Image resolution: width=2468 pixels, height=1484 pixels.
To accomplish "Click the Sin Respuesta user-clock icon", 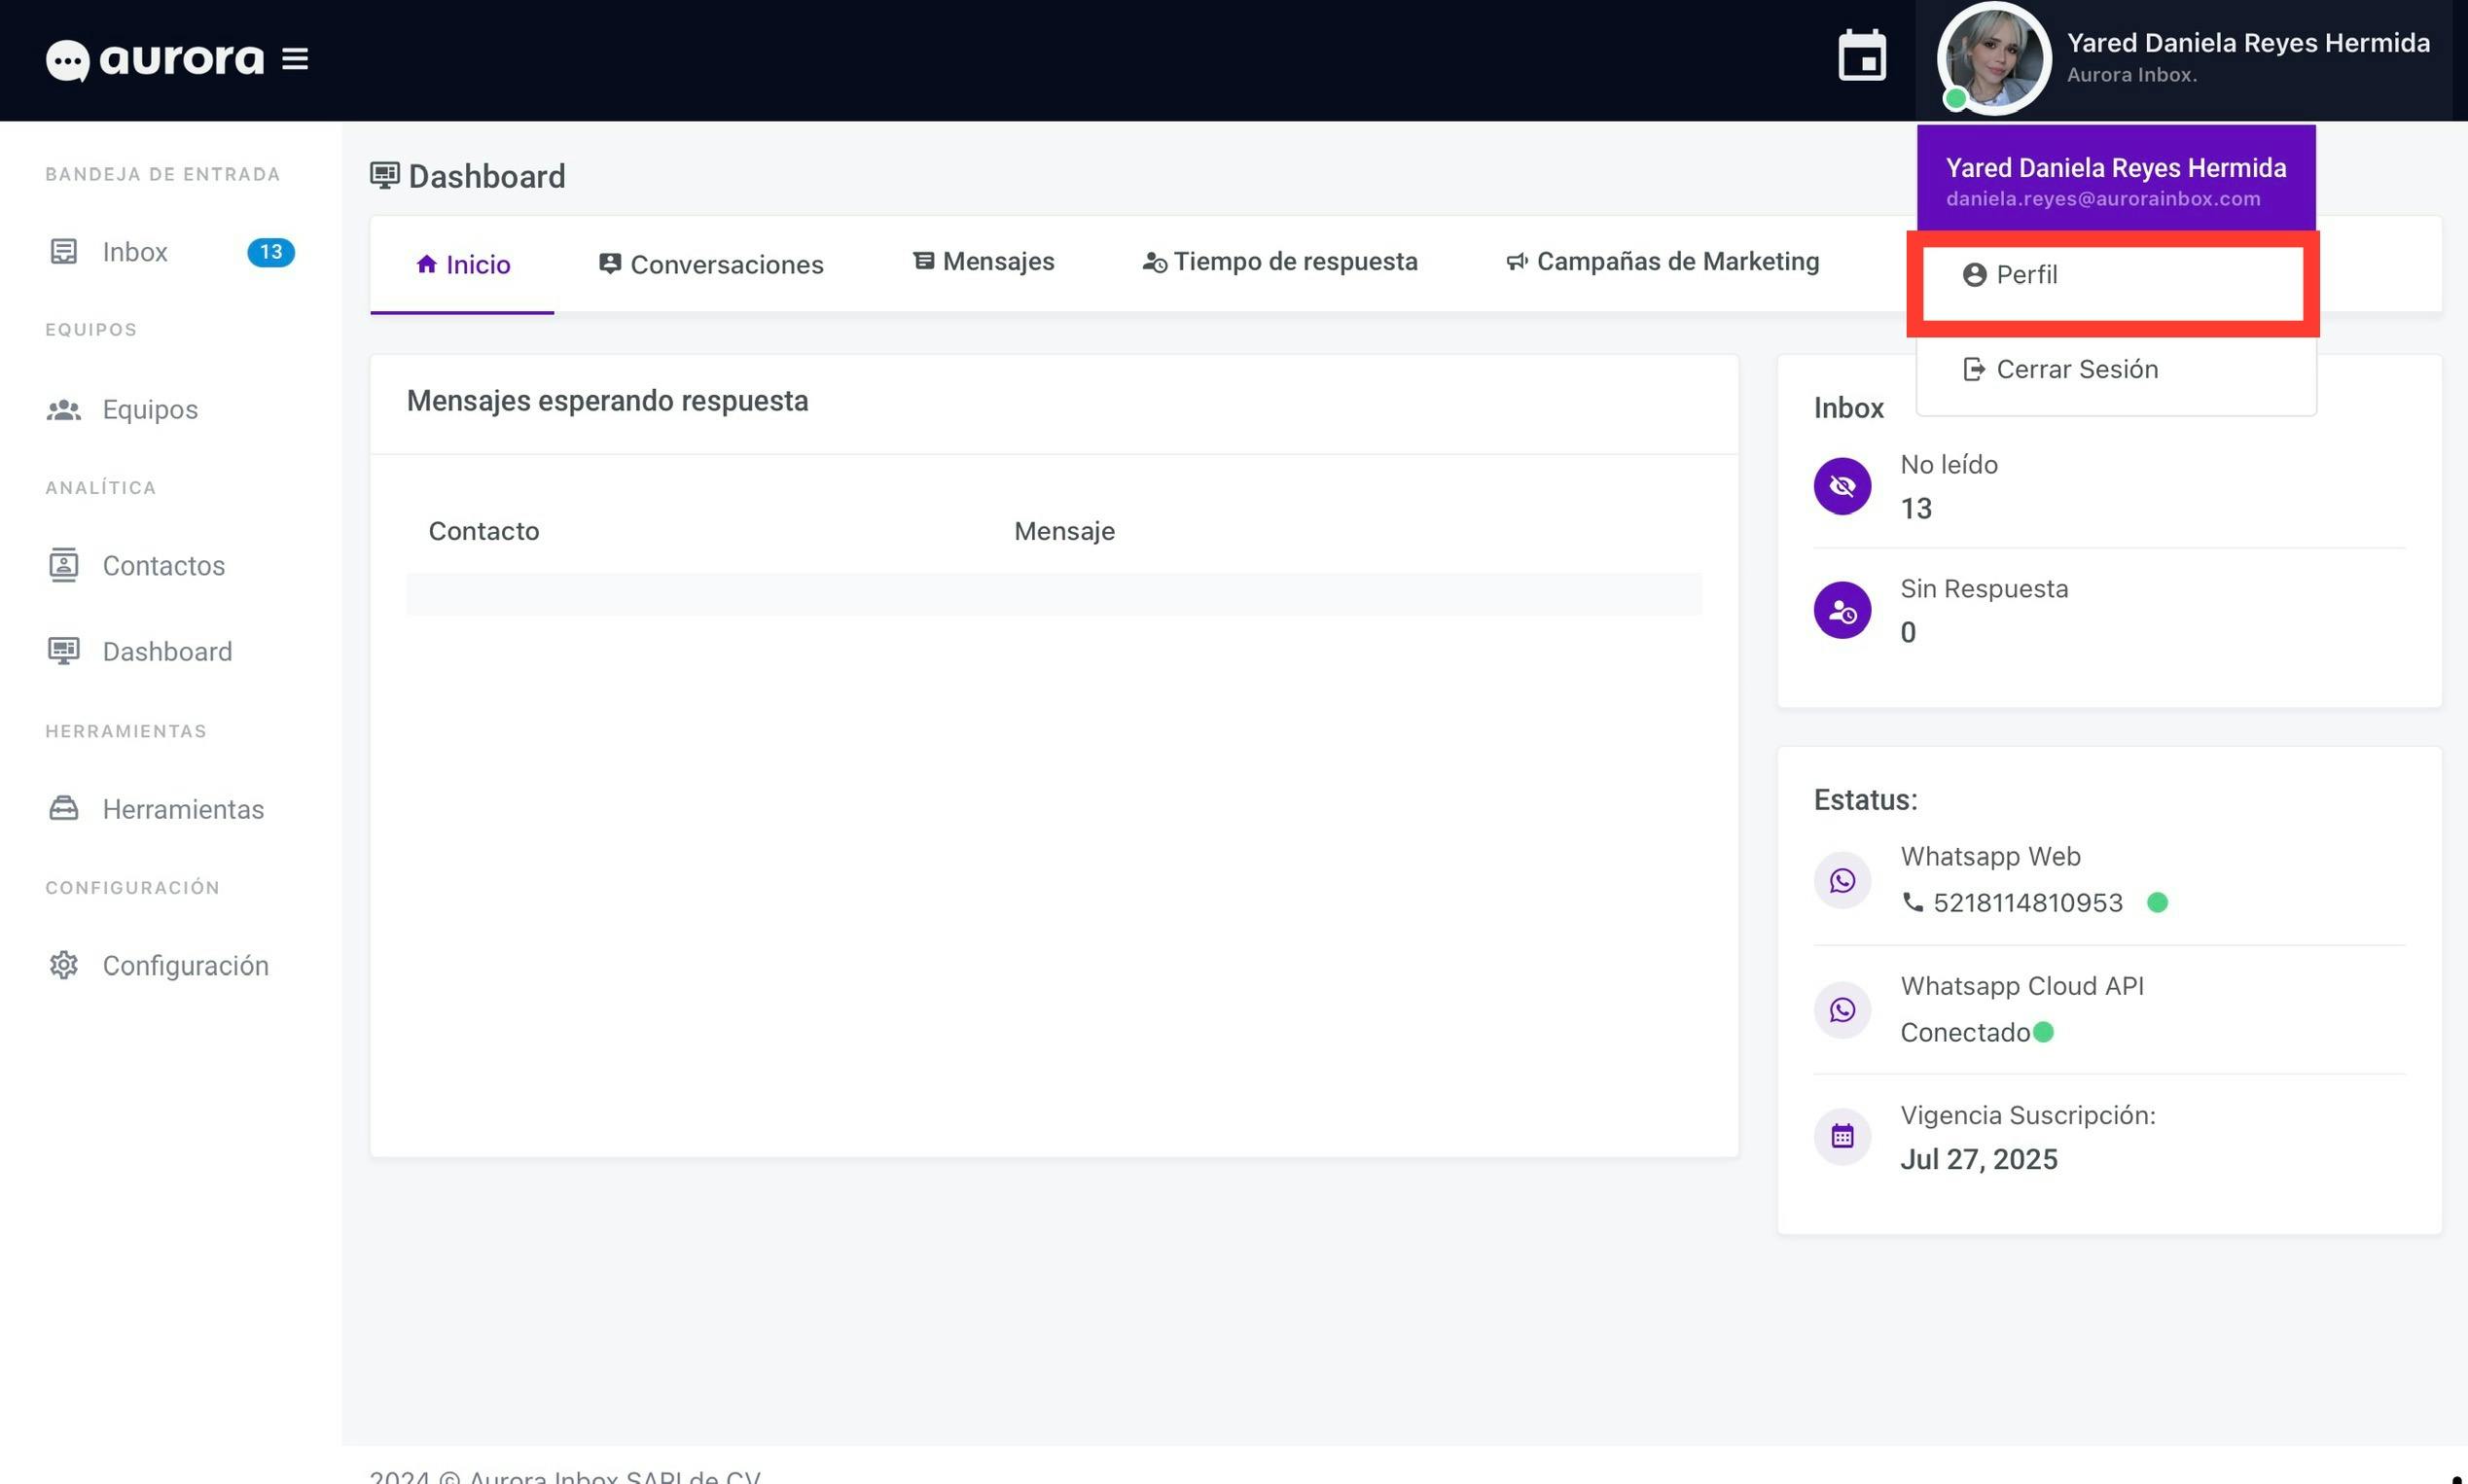I will point(1843,611).
